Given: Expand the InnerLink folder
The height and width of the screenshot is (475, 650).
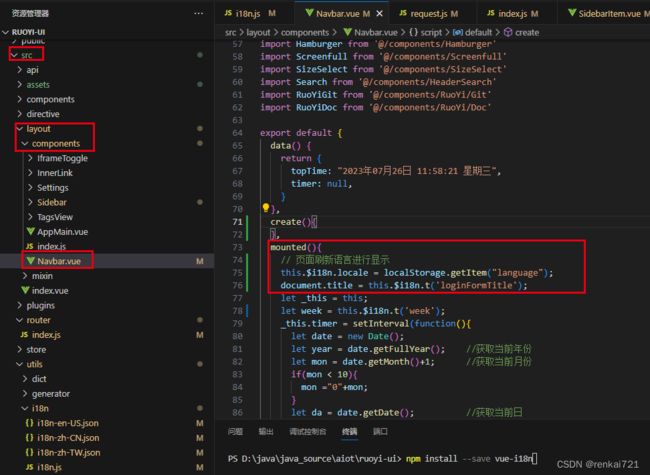Looking at the screenshot, I should (x=30, y=173).
